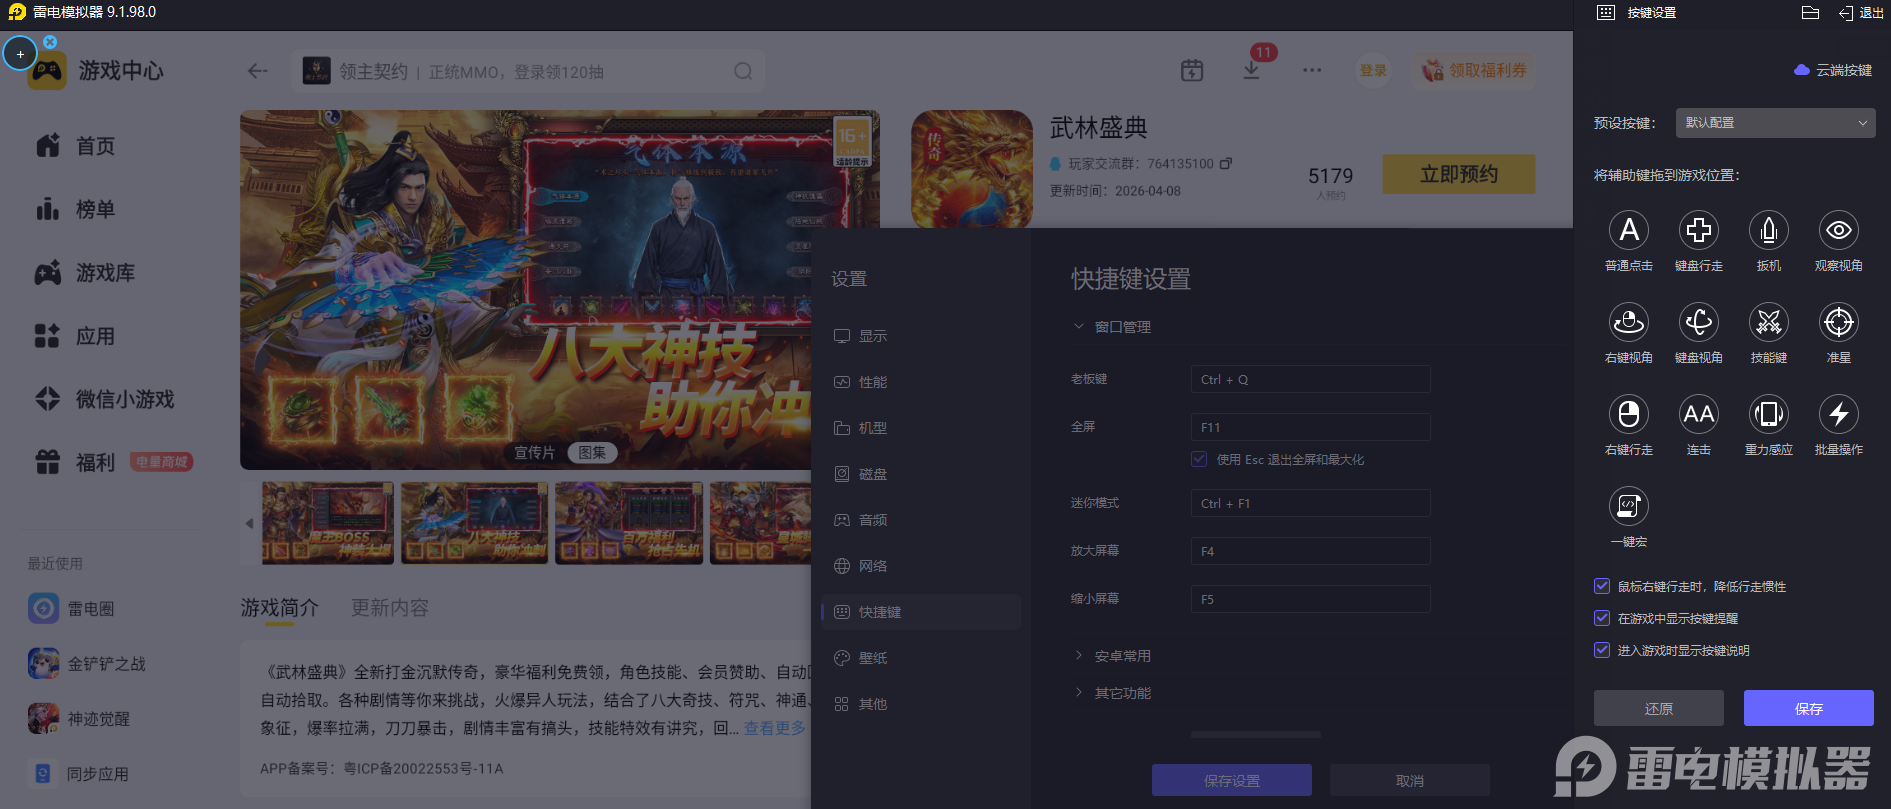Toggle 使用 Esc 退出全屏和最大化 checkbox
This screenshot has height=809, width=1891.
(x=1199, y=459)
